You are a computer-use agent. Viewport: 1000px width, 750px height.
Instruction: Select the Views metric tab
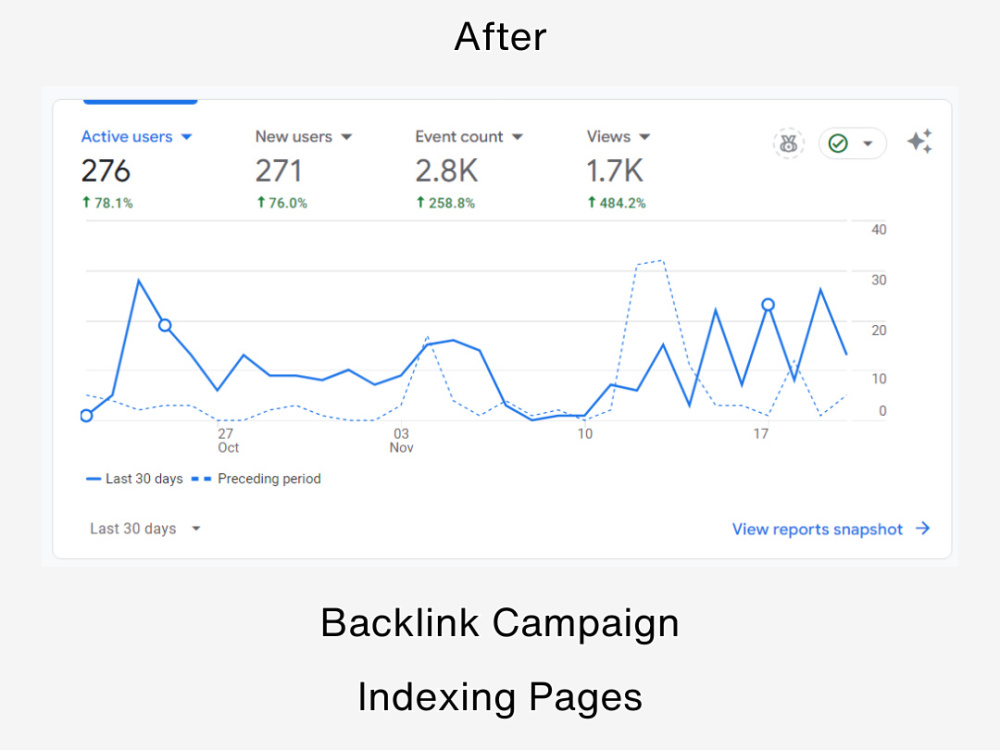608,136
